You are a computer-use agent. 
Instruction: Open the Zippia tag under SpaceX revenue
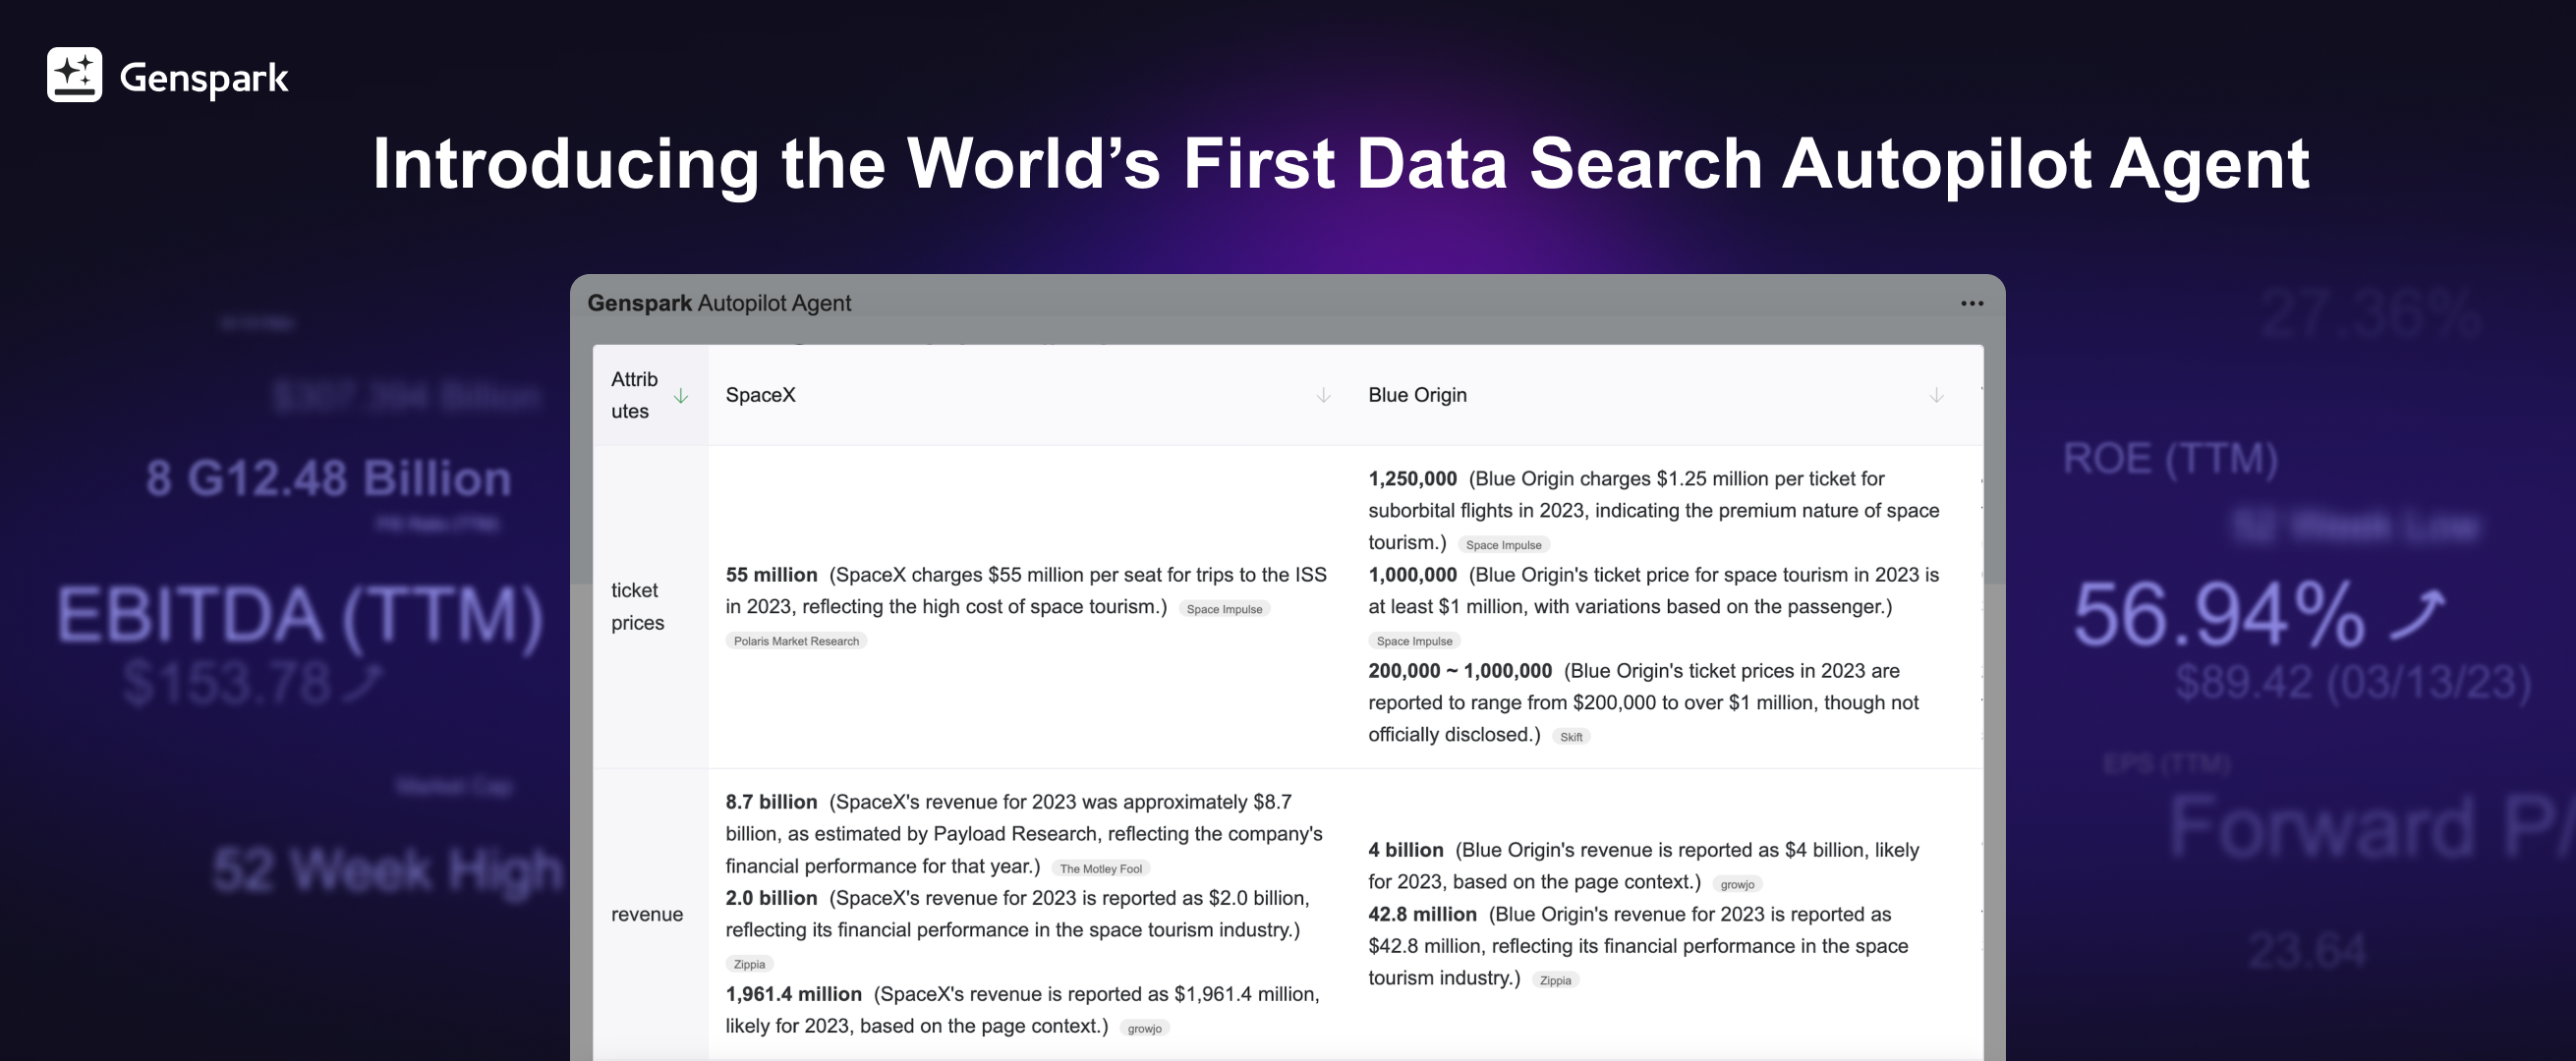[749, 963]
